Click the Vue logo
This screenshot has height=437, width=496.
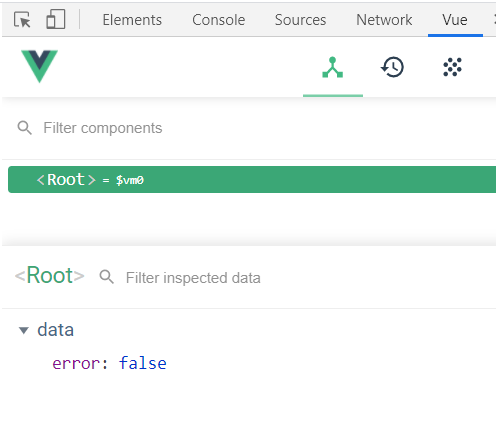(x=39, y=66)
